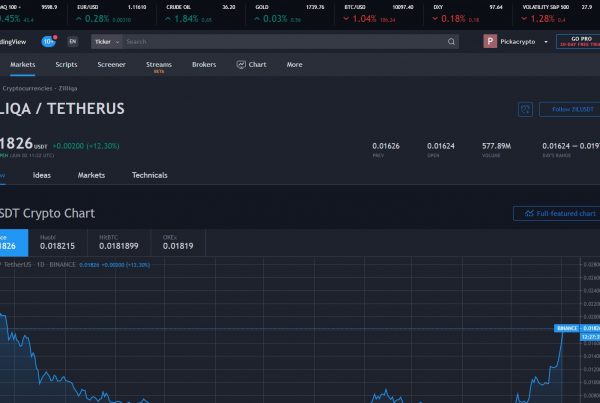Go to the Streams beta menu
Screen dimensions: 600x403
click(159, 66)
